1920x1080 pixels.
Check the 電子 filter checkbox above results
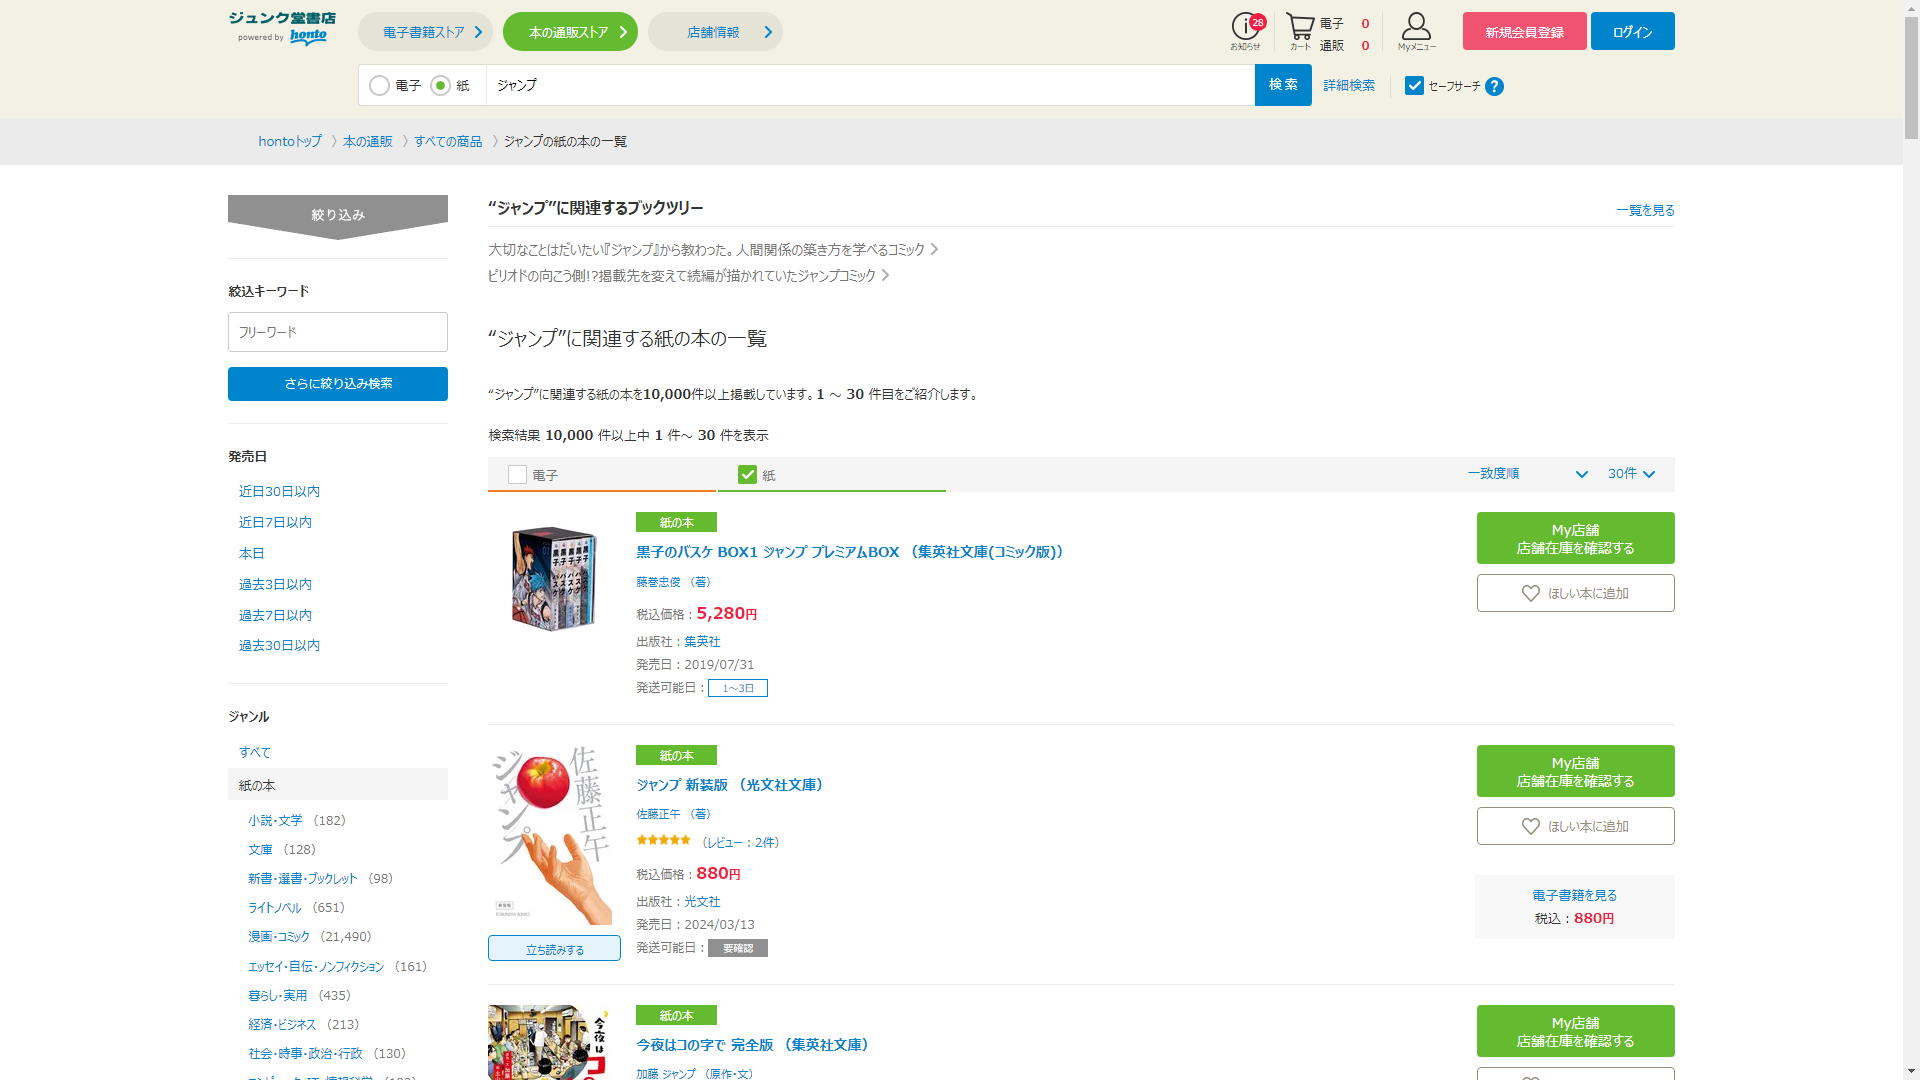pyautogui.click(x=517, y=475)
